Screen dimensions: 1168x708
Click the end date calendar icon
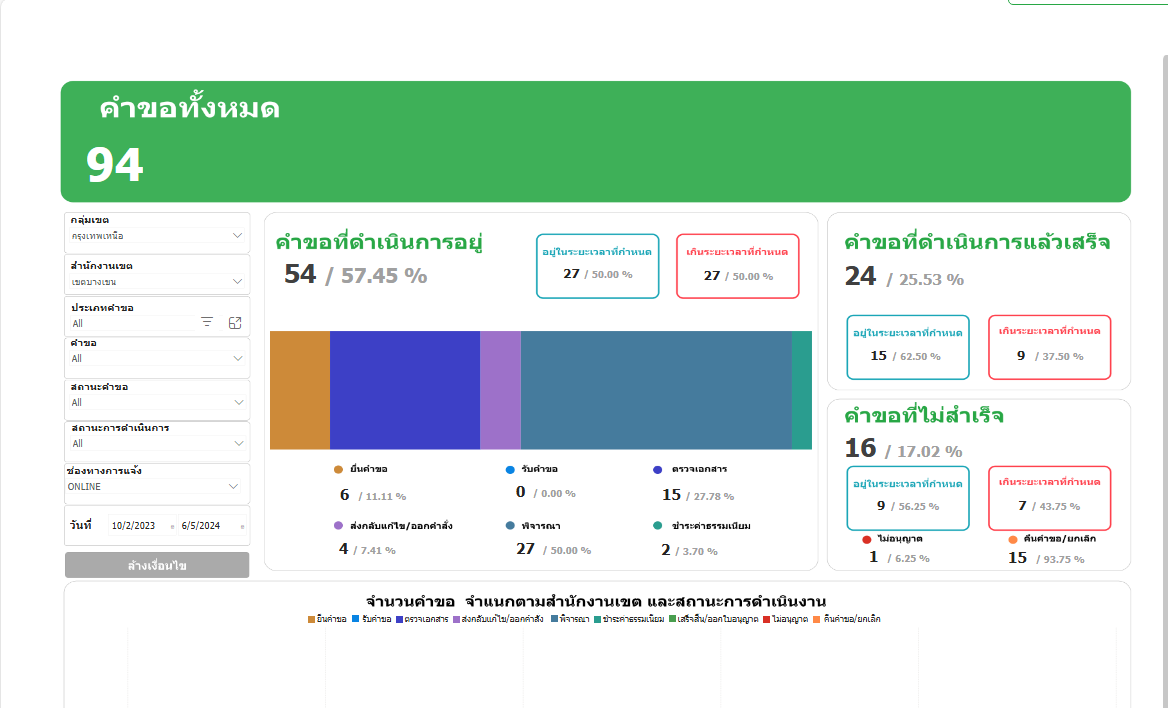pyautogui.click(x=242, y=526)
